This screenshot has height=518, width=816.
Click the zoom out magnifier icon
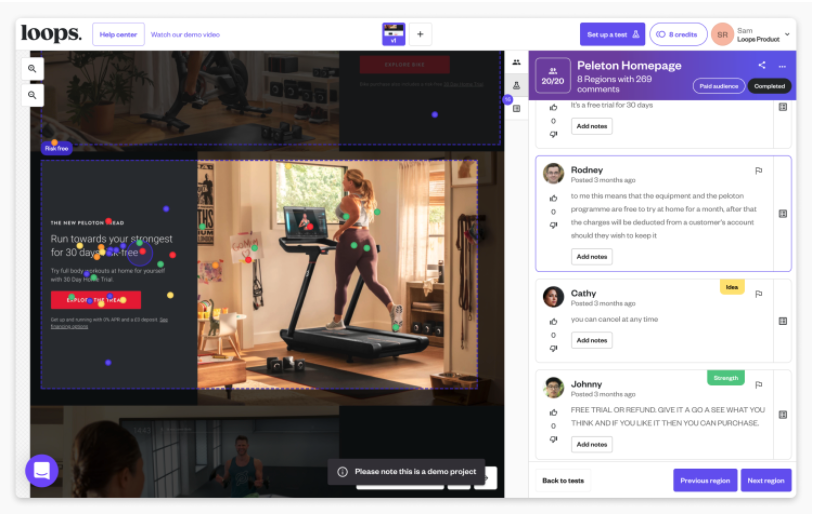pos(32,95)
